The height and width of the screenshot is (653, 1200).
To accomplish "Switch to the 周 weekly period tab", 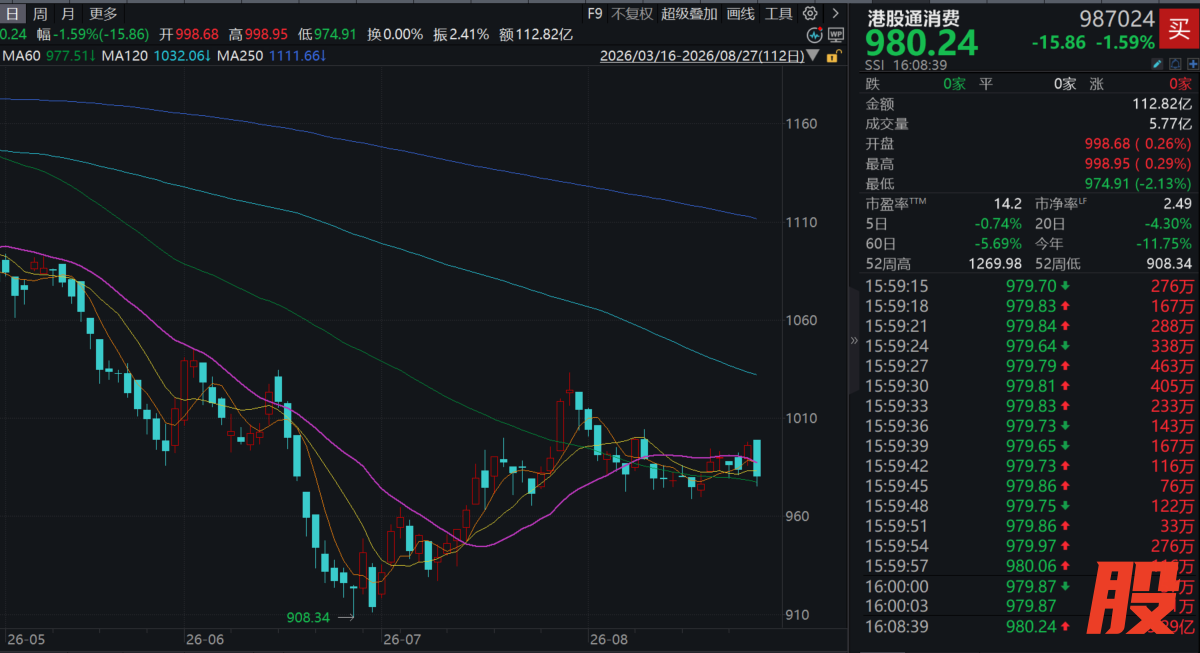I will pos(39,14).
